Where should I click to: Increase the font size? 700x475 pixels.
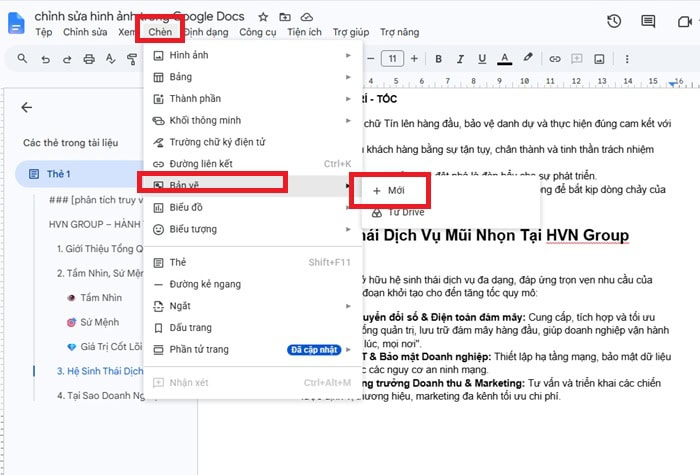414,58
